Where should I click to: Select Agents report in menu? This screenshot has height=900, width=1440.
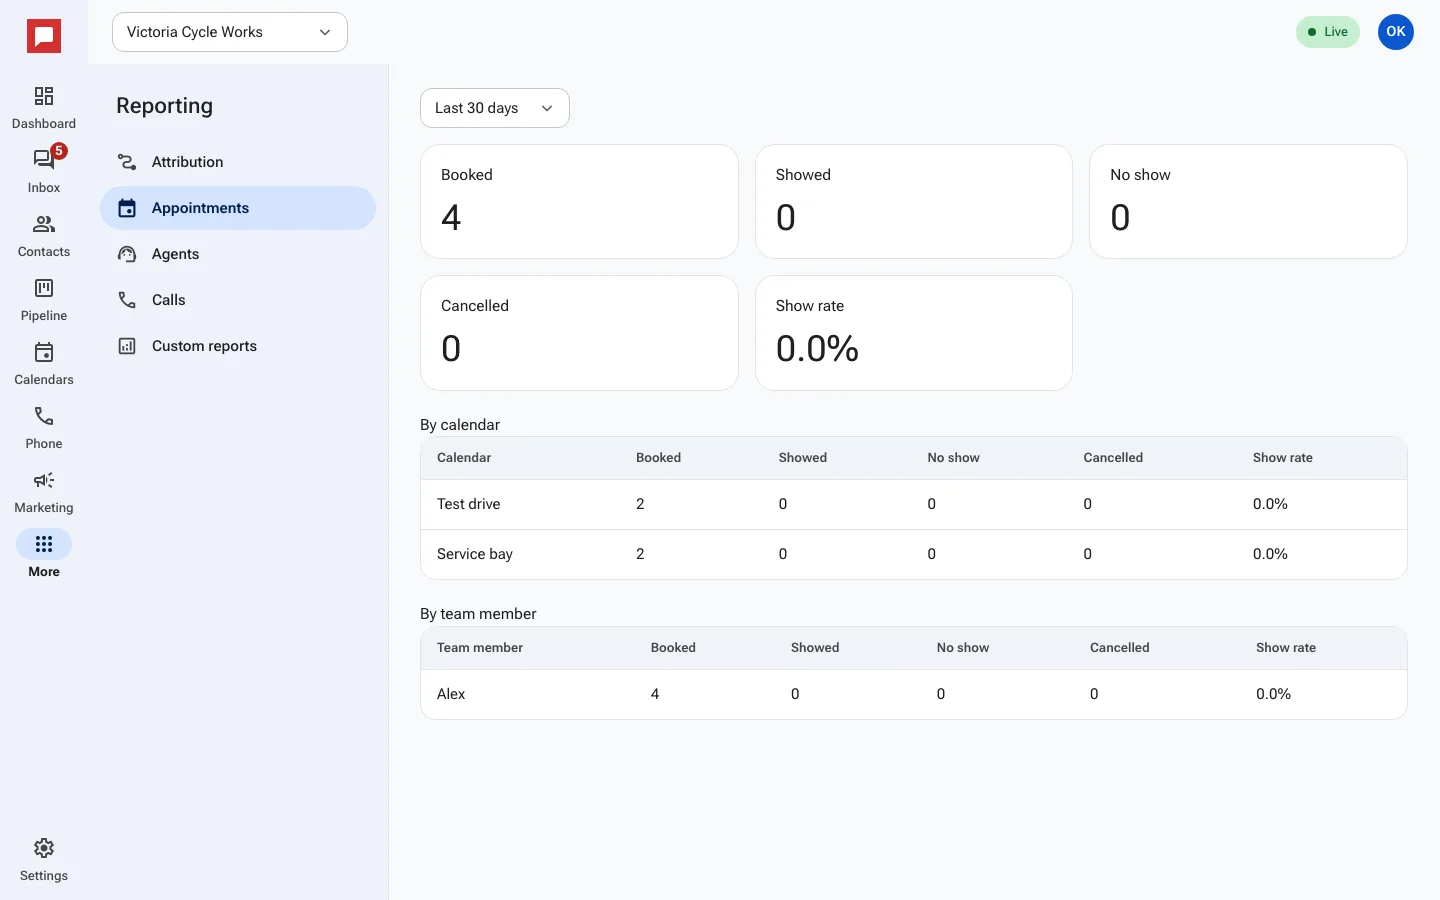point(238,254)
